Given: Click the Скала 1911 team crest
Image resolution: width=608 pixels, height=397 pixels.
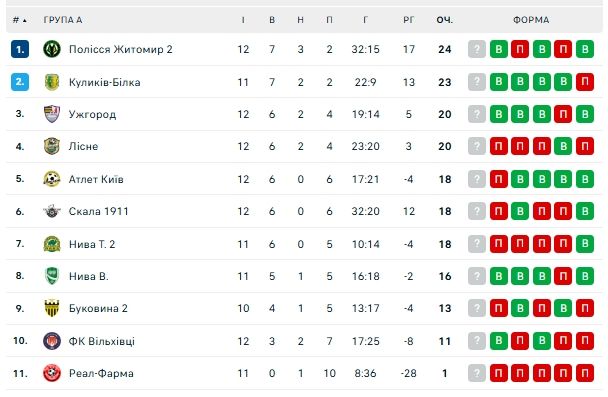Looking at the screenshot, I should click(x=52, y=211).
